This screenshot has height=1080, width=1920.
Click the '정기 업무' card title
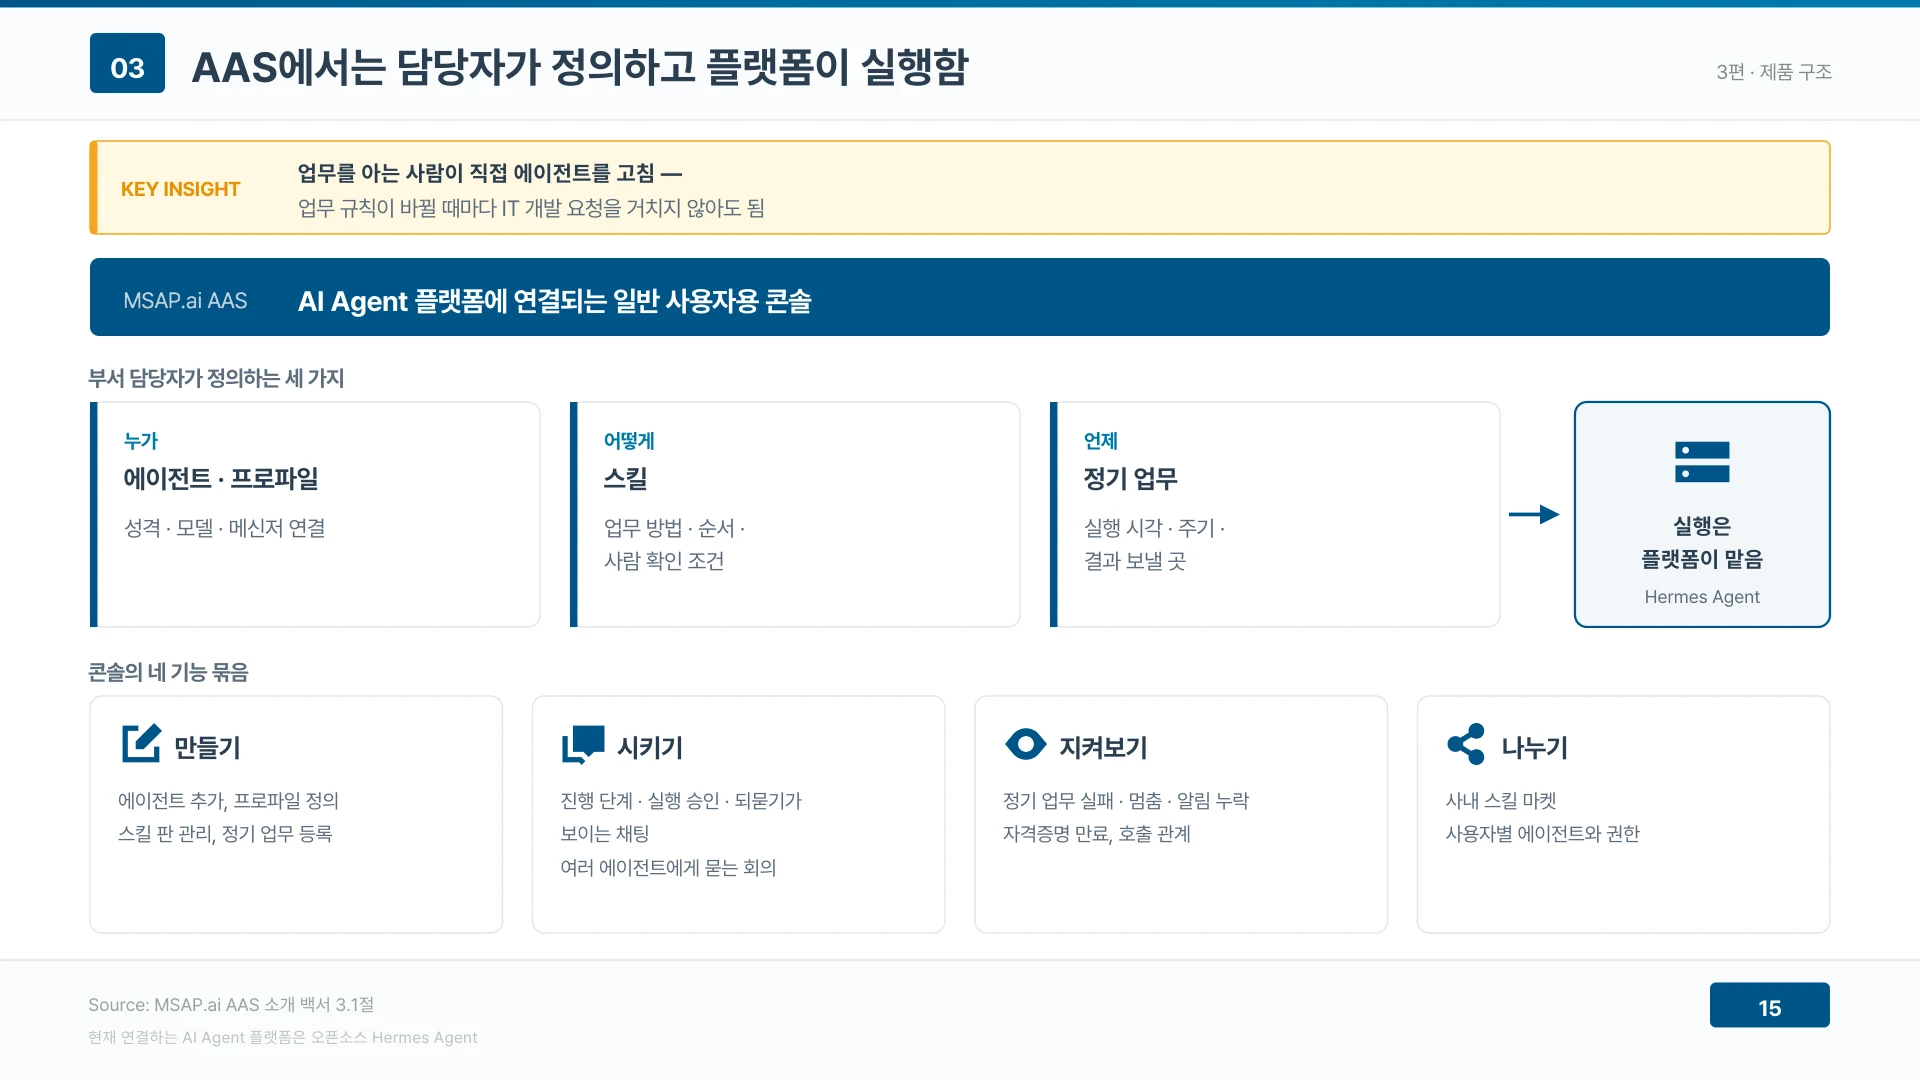click(1131, 479)
